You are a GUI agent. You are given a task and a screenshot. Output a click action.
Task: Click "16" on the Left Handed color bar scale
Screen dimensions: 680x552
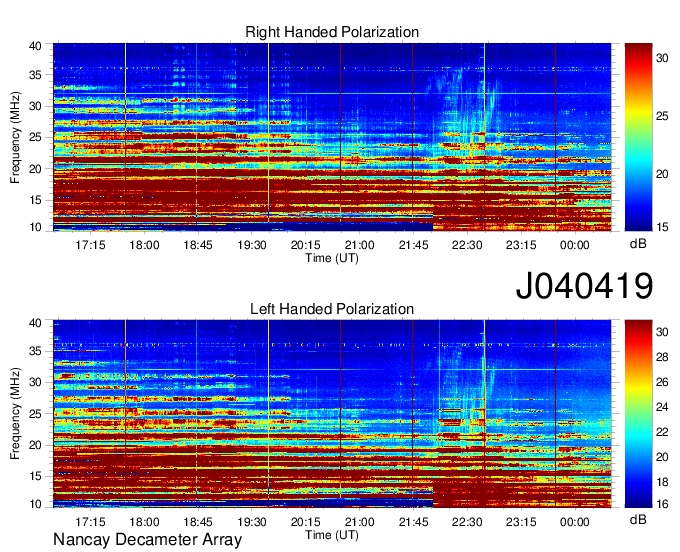(662, 504)
